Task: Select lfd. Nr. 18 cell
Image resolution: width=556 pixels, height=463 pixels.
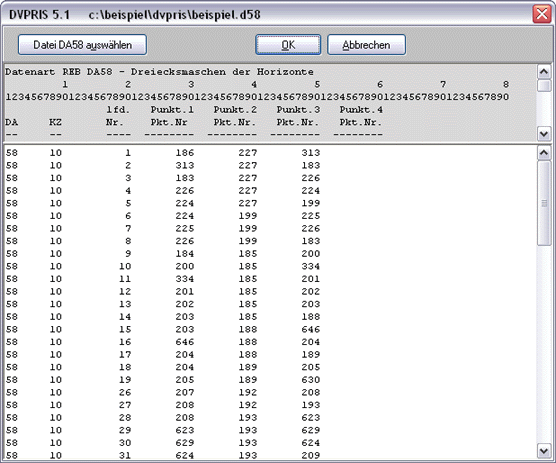Action: tap(125, 367)
